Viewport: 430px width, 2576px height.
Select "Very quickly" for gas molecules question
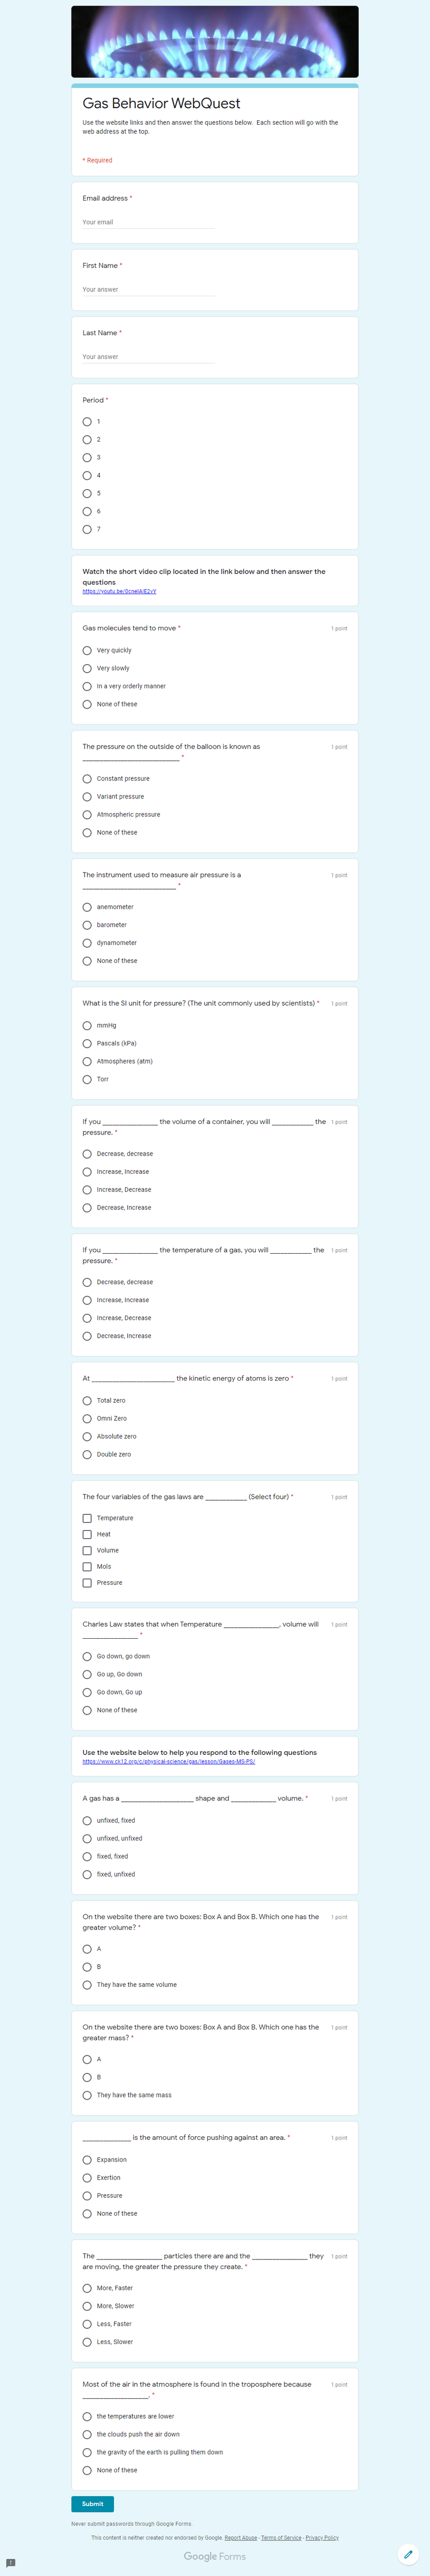coord(88,650)
